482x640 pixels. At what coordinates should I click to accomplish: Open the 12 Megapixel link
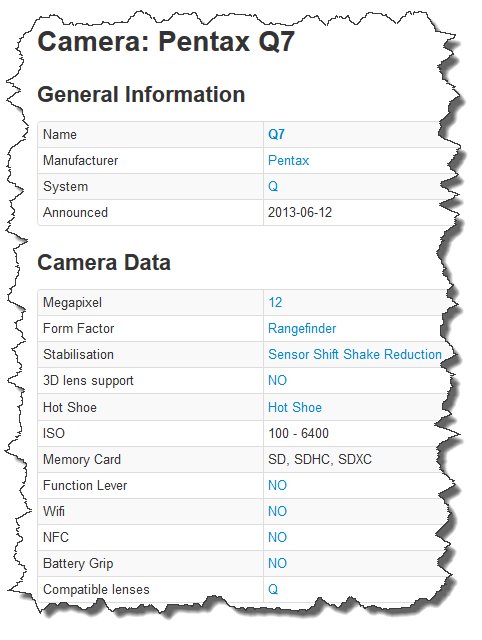tap(275, 302)
